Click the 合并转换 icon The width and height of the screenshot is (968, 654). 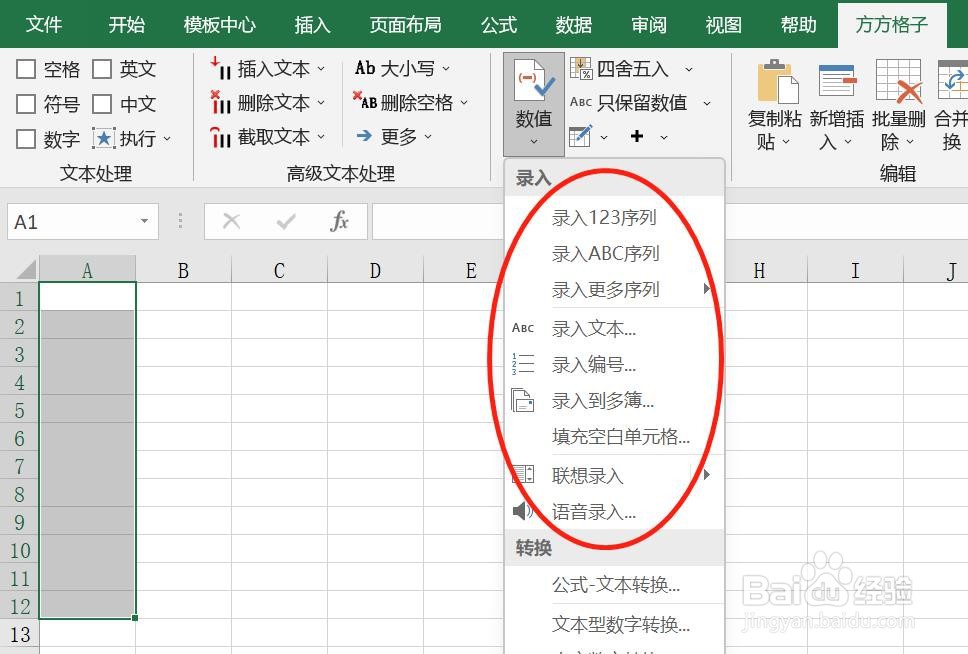tap(953, 80)
